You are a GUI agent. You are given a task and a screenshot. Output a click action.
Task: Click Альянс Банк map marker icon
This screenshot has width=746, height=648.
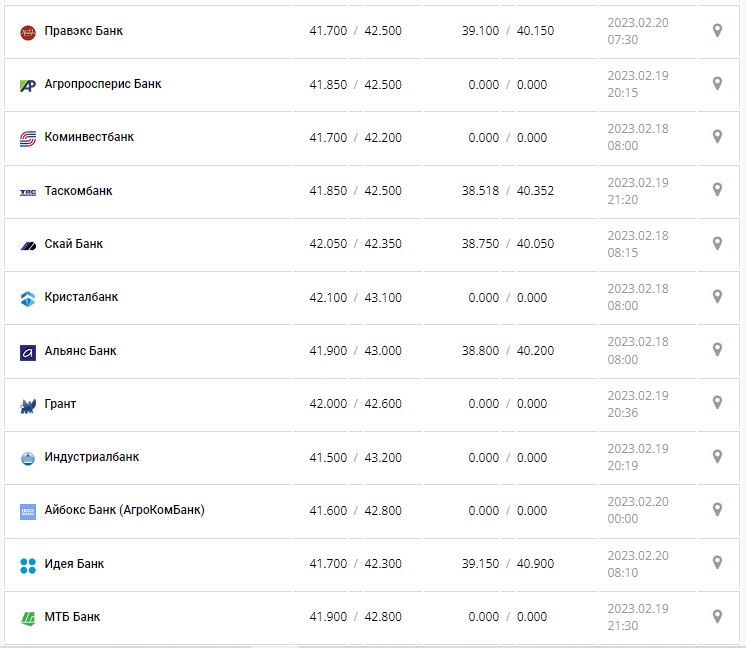(717, 350)
